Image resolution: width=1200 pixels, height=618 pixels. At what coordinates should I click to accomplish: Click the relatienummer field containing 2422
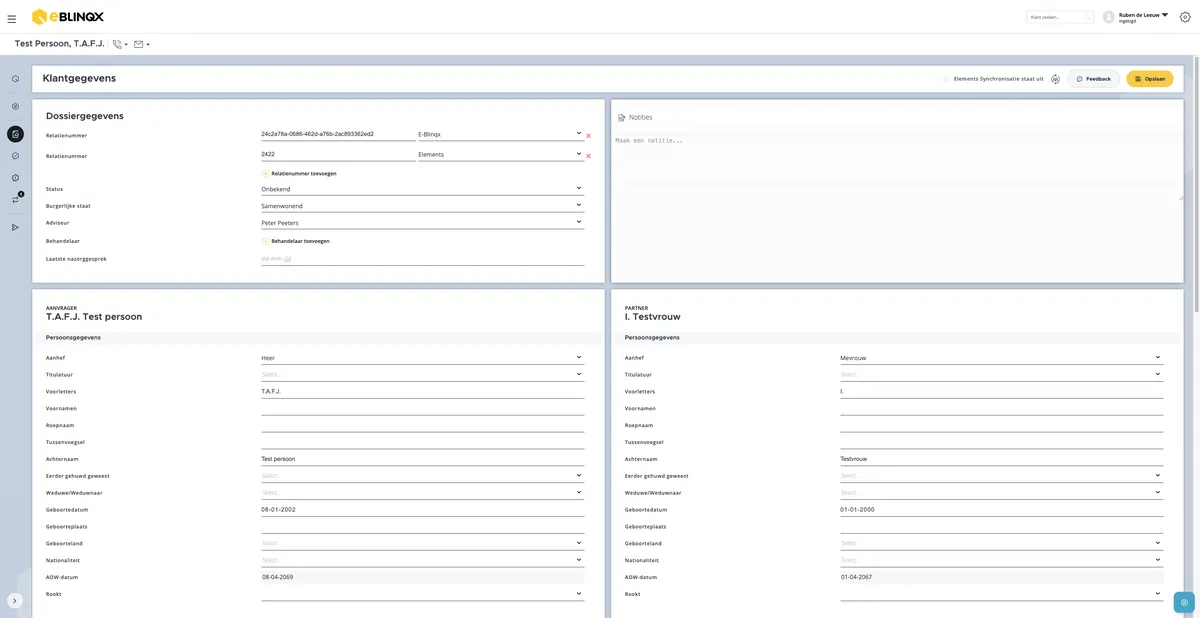click(338, 155)
